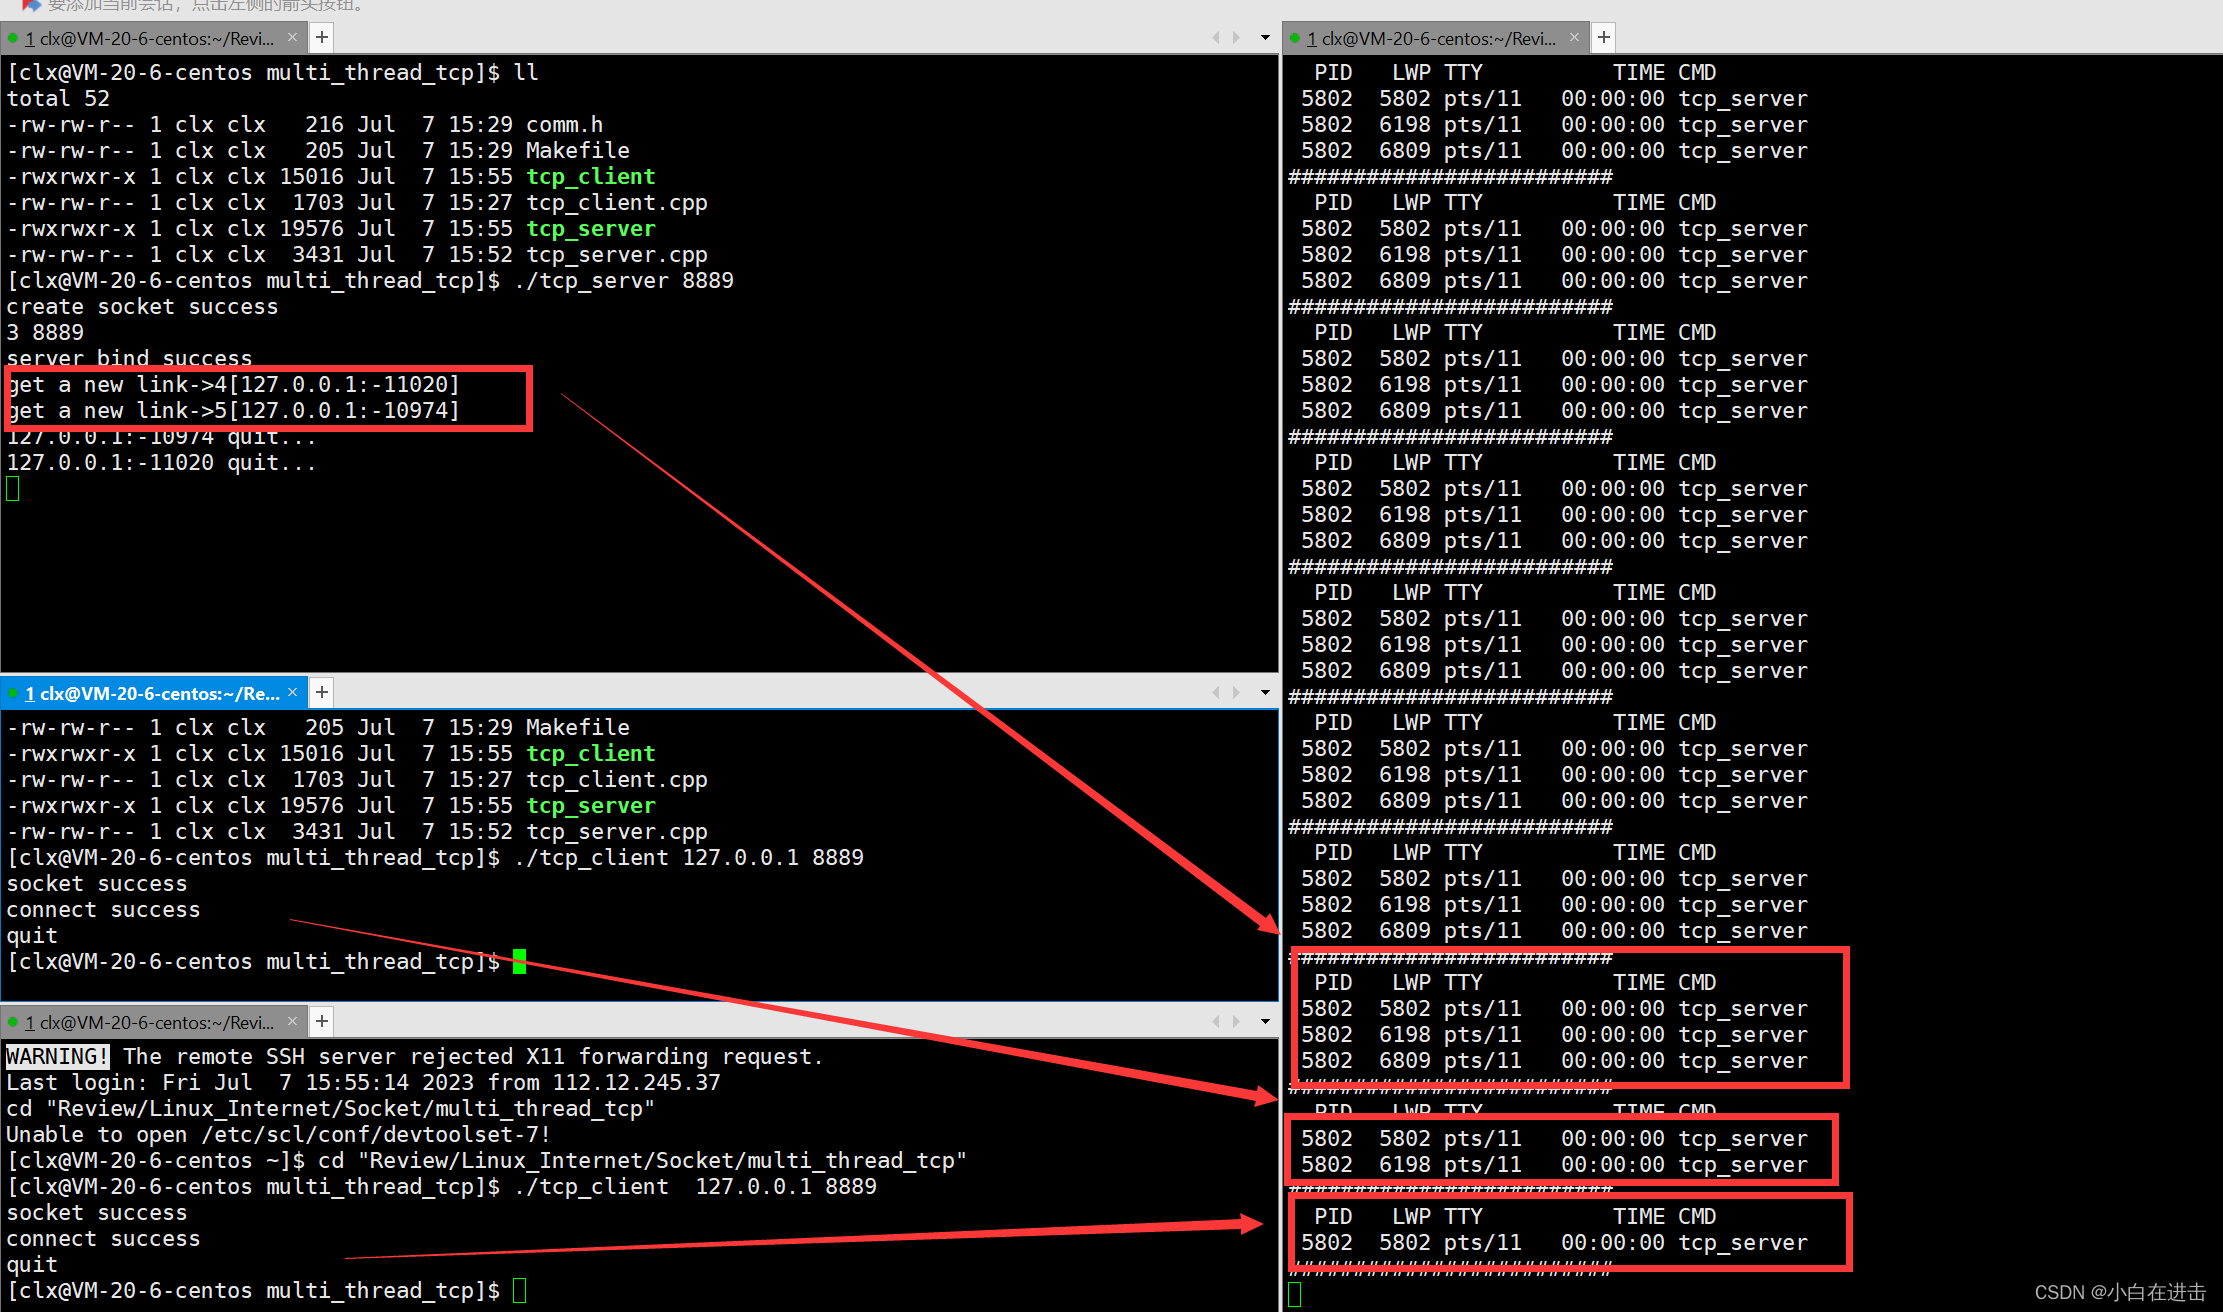The width and height of the screenshot is (2223, 1312).
Task: Open the tab list dropdown of the middle-left pane
Action: [x=1265, y=692]
